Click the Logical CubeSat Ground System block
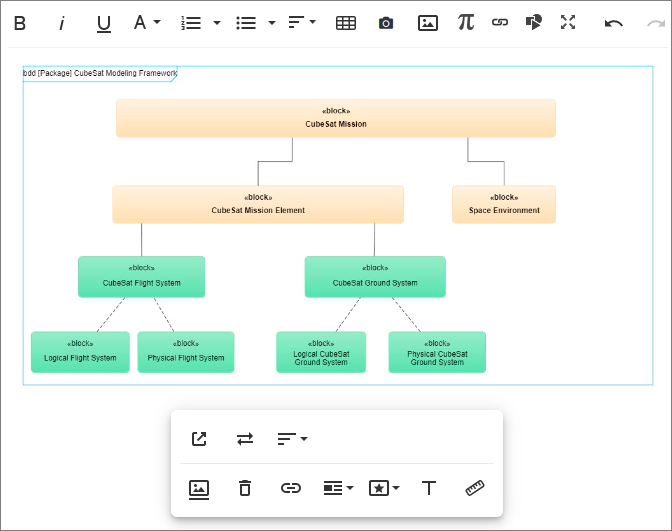The height and width of the screenshot is (531, 672). coord(321,352)
